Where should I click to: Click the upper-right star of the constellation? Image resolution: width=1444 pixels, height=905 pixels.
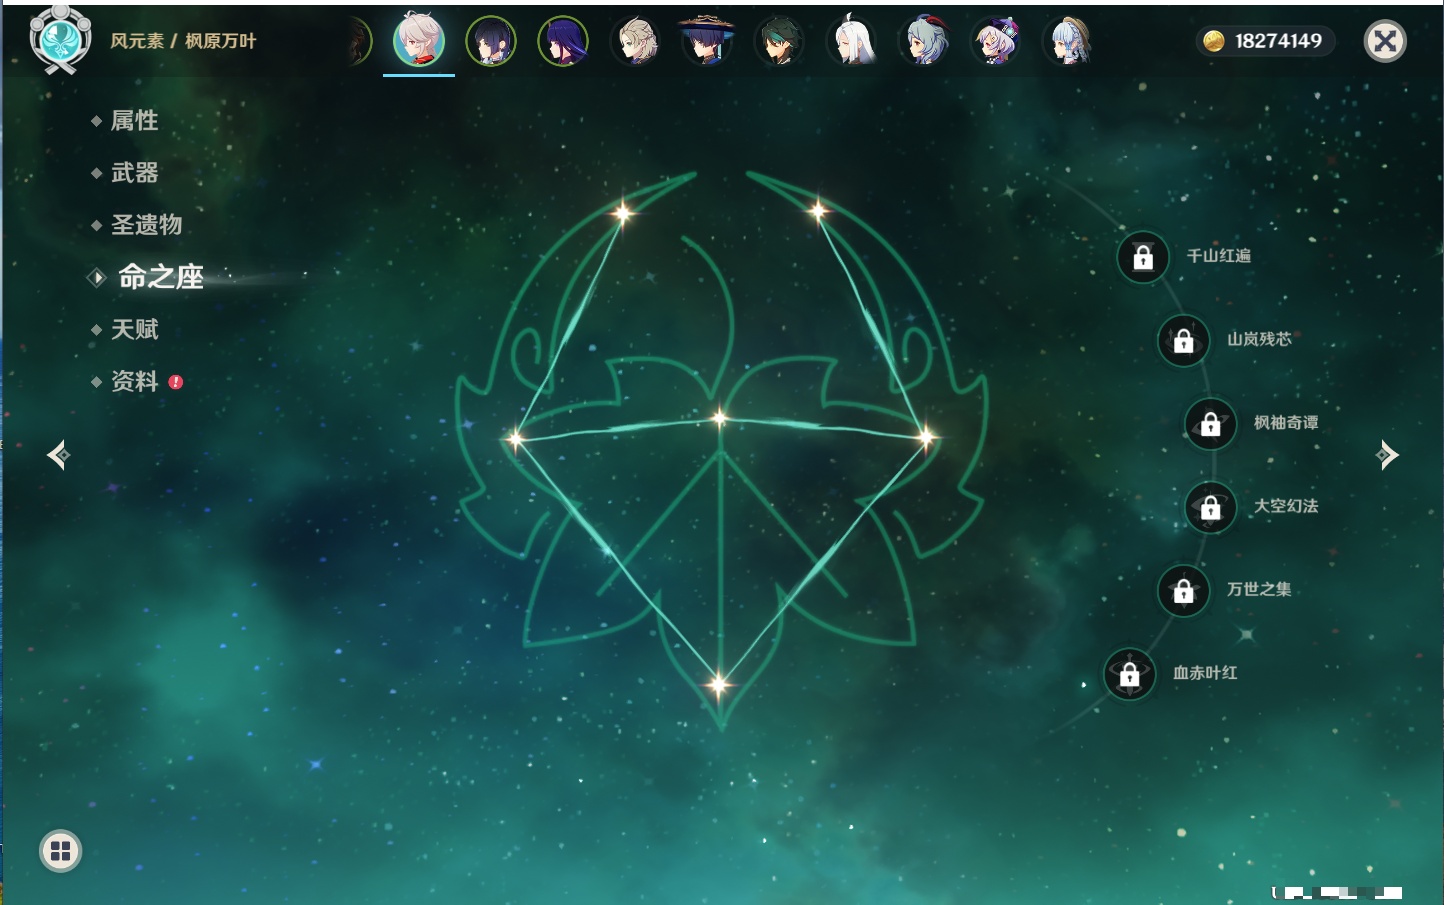(818, 210)
